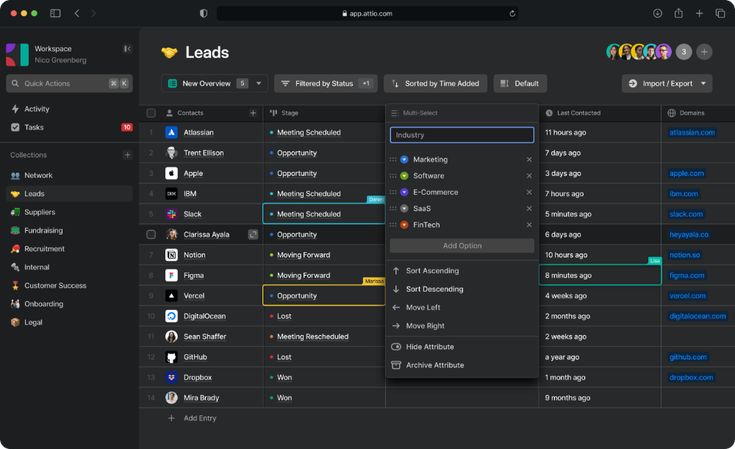Screen dimensions: 735x449
Task: Show the tab overview icon in Safari
Action: click(x=720, y=13)
